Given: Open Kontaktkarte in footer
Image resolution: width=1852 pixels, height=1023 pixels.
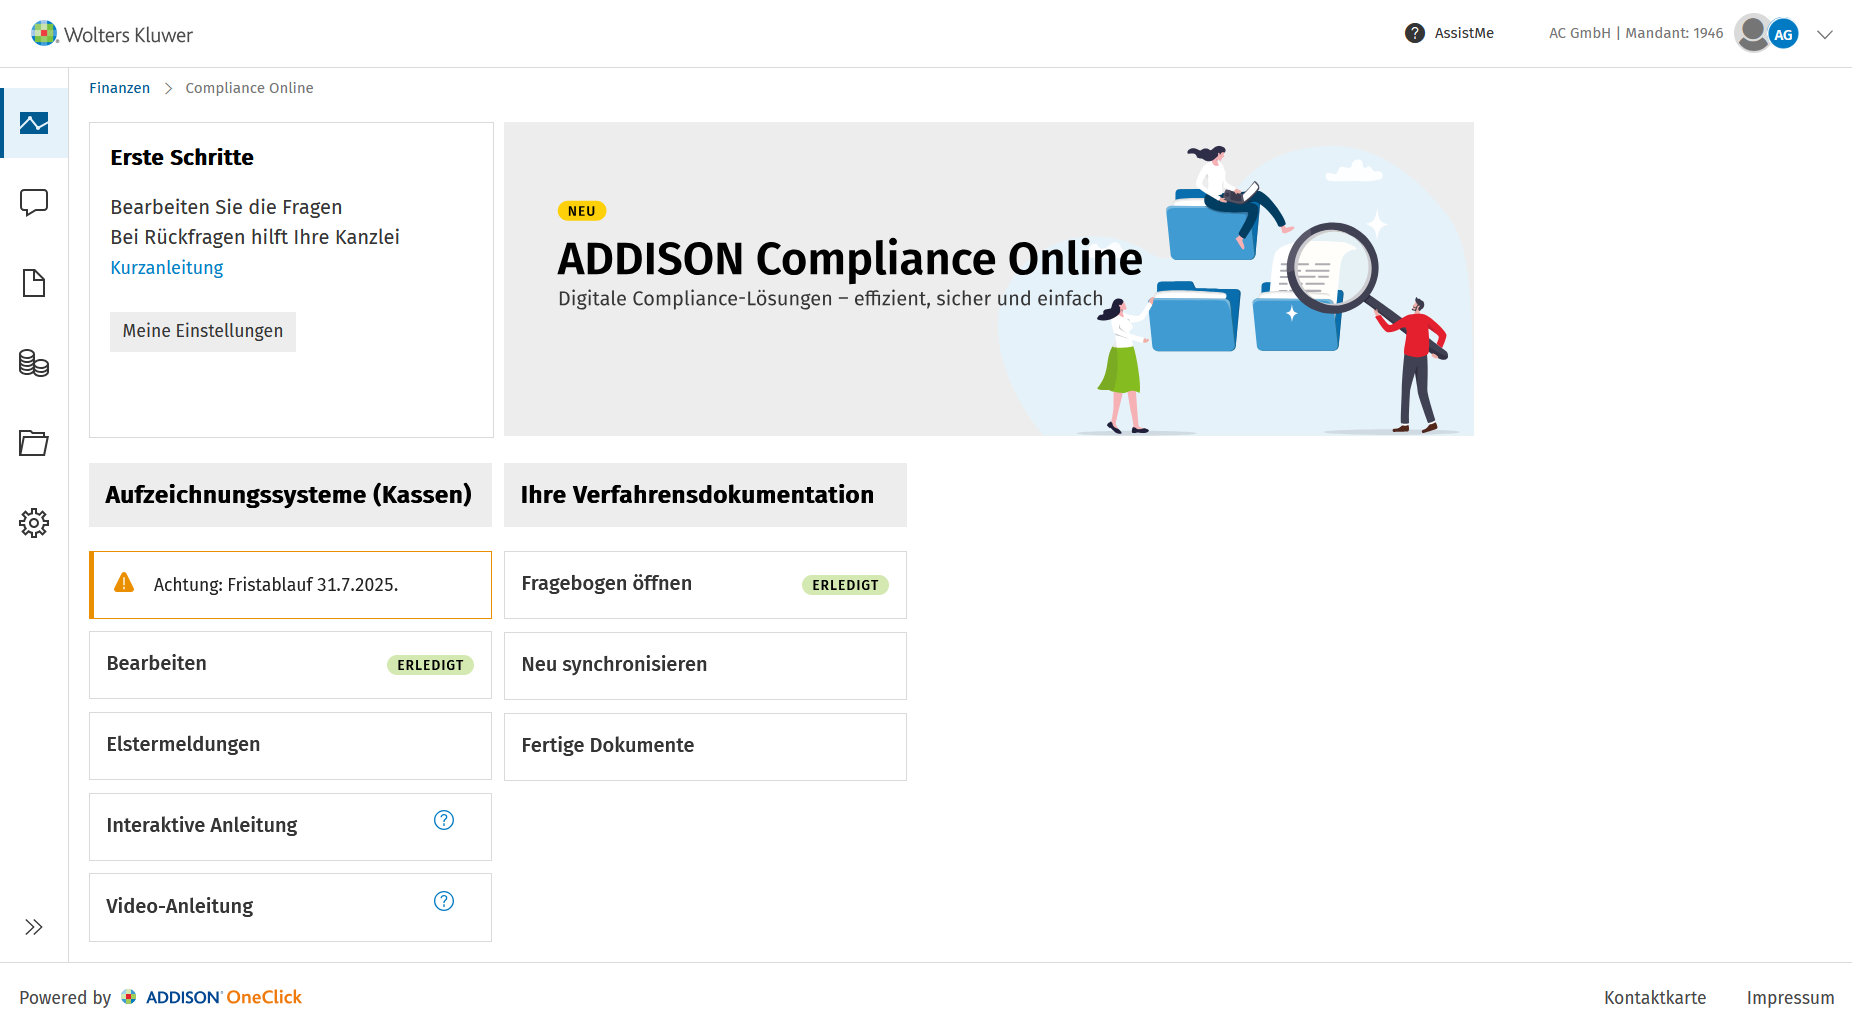Looking at the screenshot, I should tap(1655, 998).
